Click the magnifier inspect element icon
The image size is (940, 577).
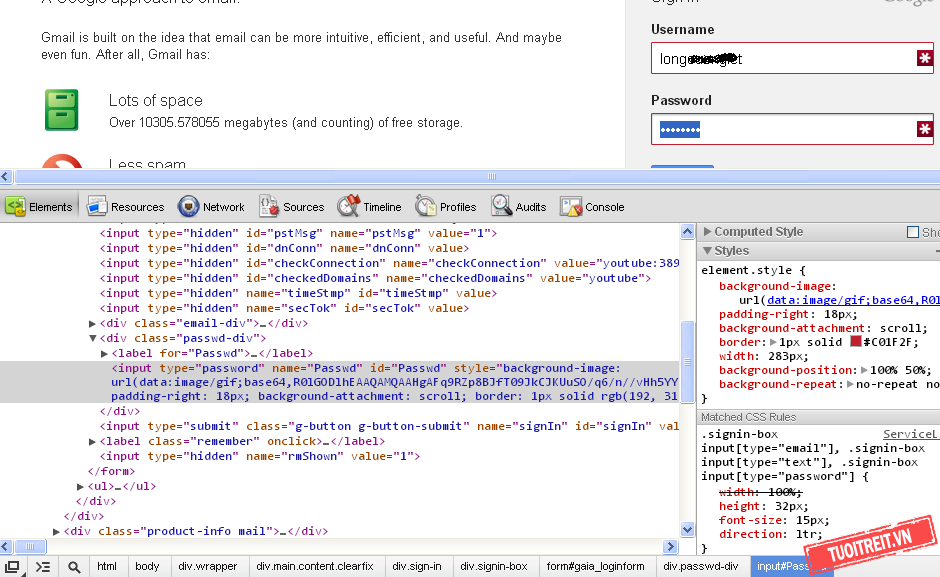[x=74, y=566]
